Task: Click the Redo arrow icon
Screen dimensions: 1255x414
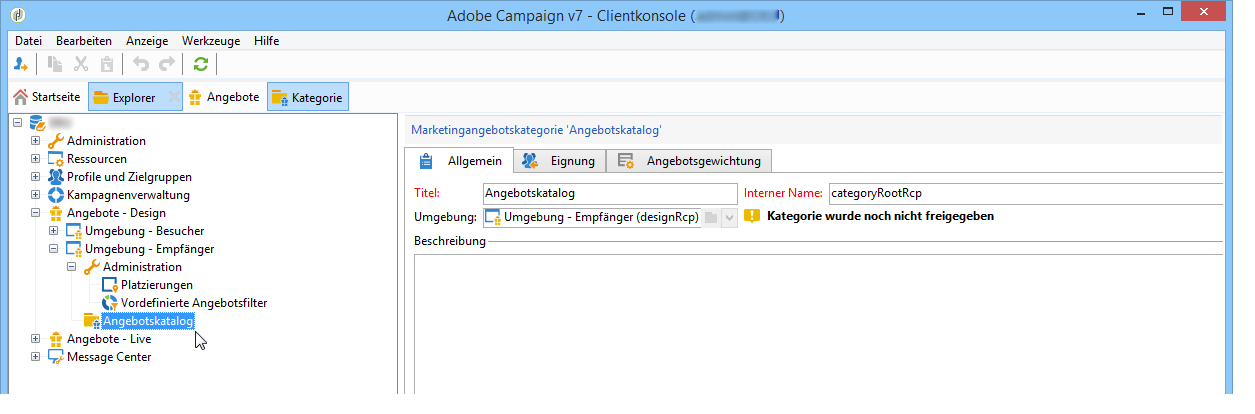Action: coord(166,65)
